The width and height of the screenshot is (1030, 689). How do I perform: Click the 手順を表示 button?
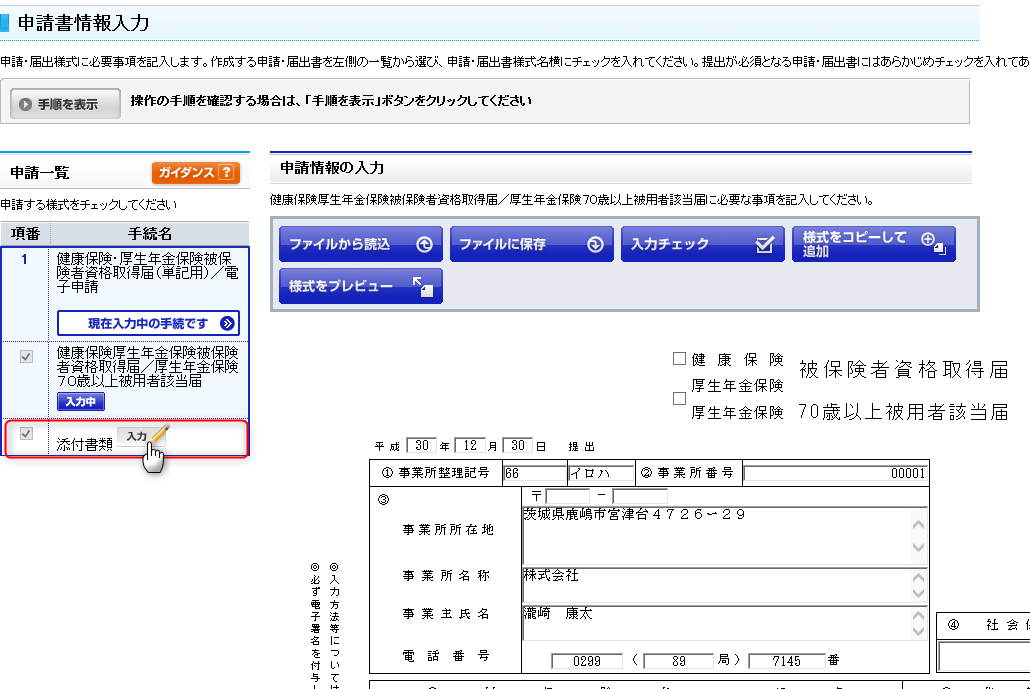coord(66,103)
